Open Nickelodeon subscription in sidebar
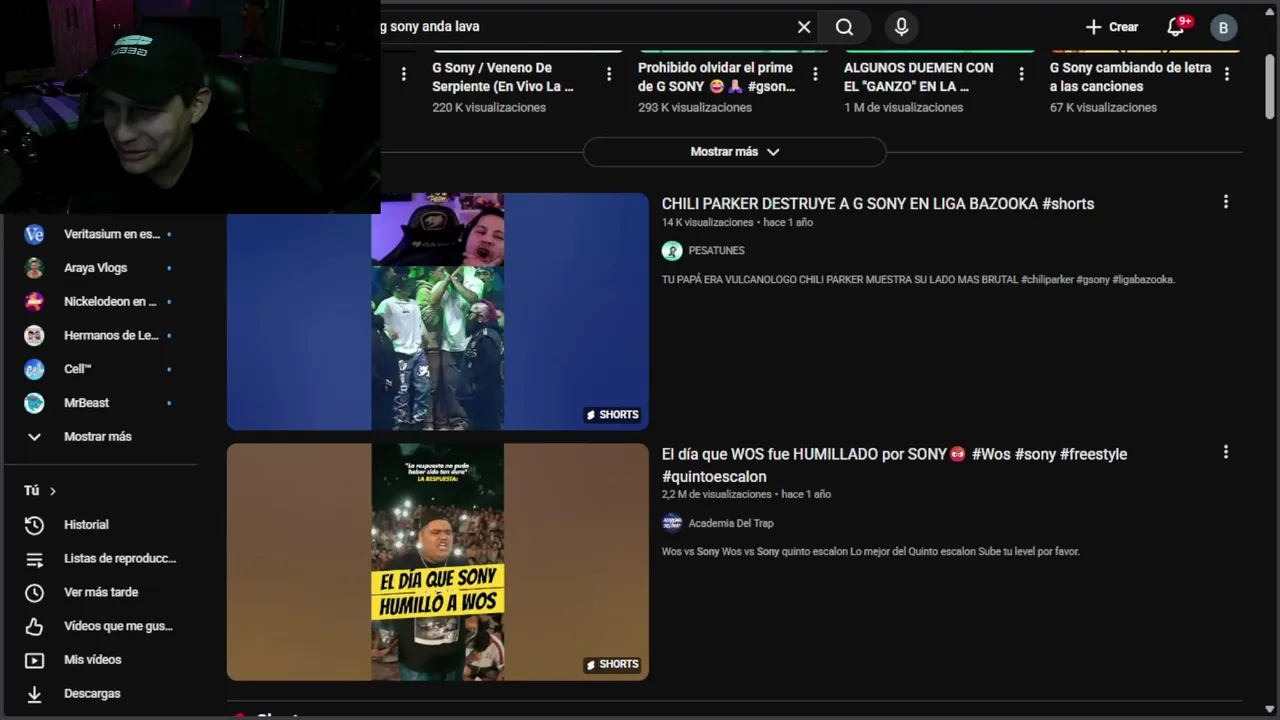 (98, 302)
